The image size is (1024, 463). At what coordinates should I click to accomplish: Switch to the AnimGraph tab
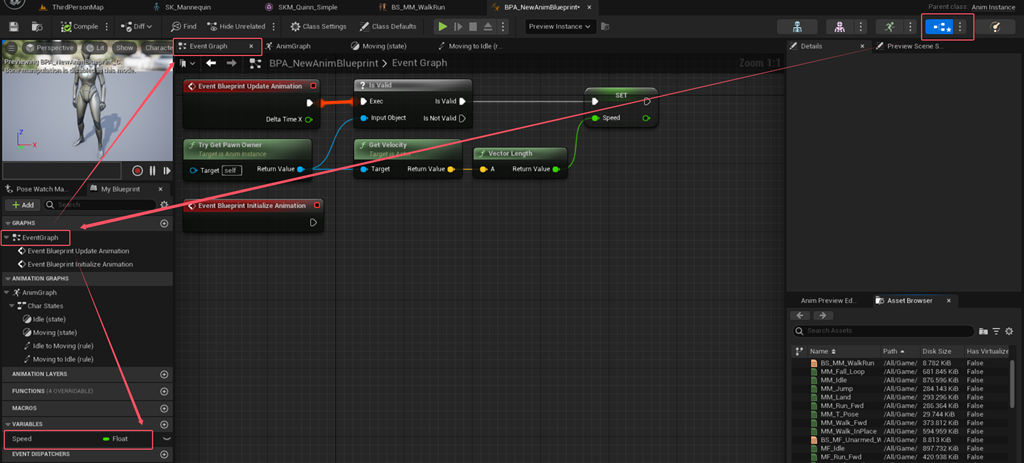(288, 46)
